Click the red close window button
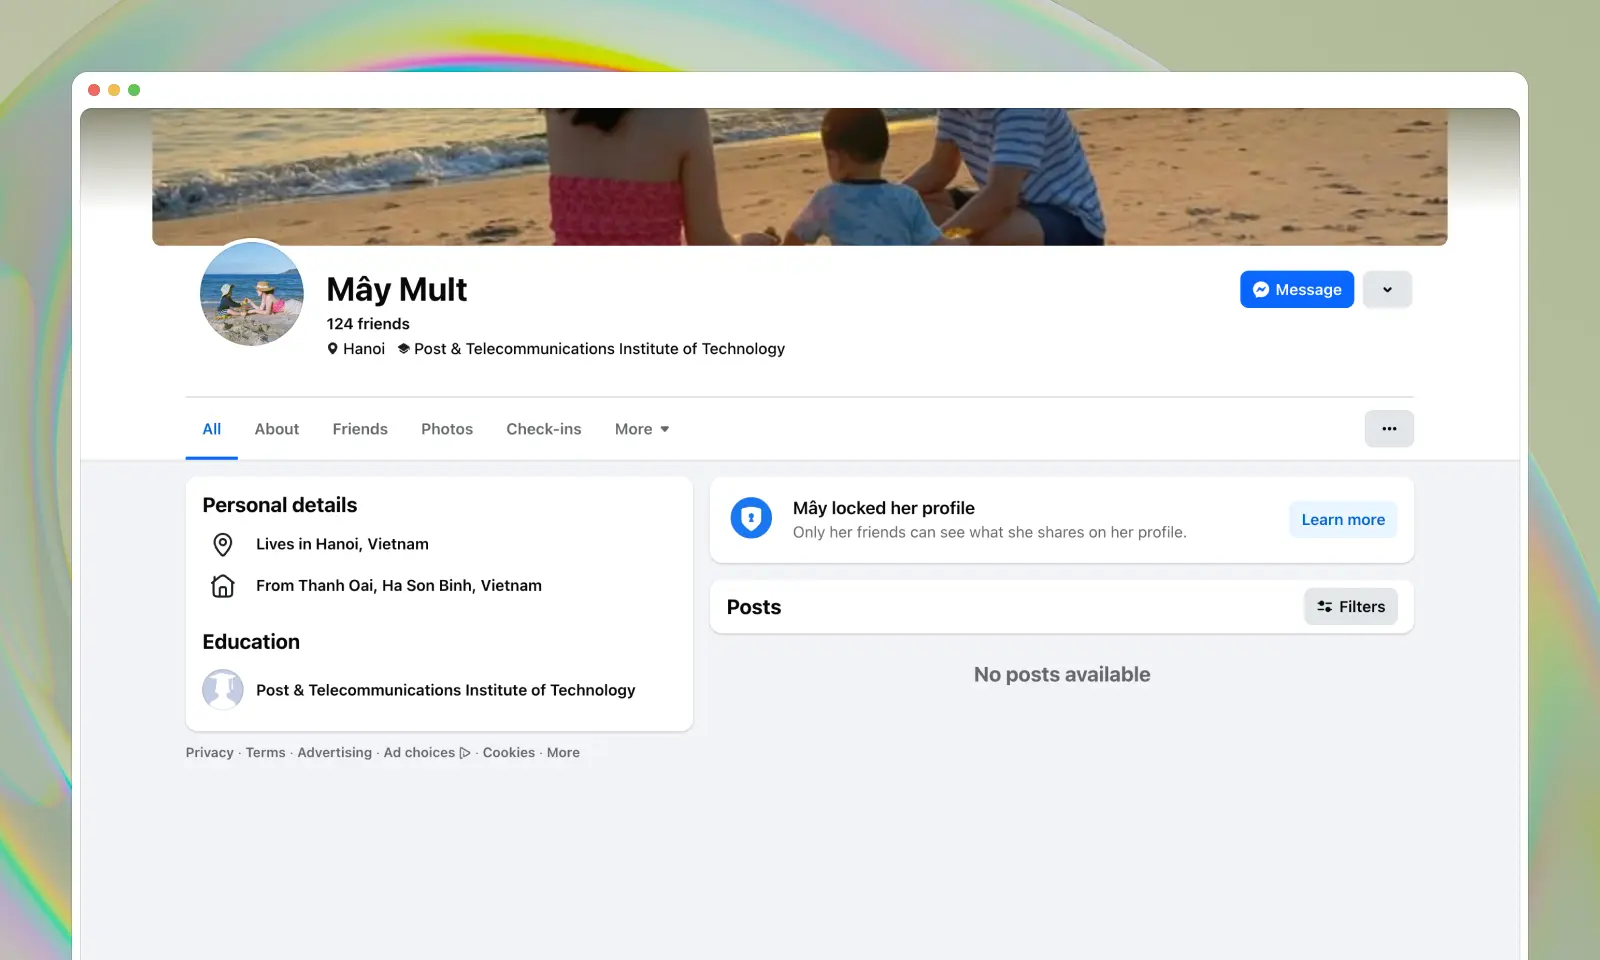 (94, 90)
